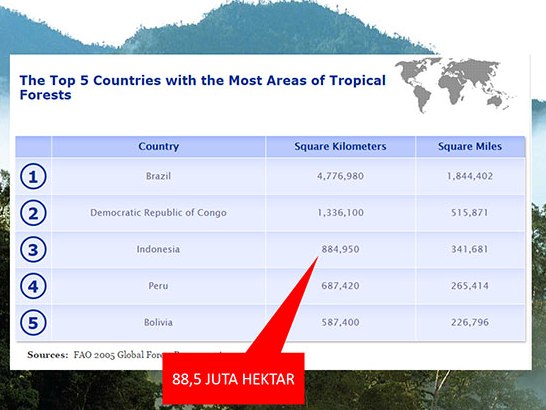Click the Brazil country cell

coord(158,176)
